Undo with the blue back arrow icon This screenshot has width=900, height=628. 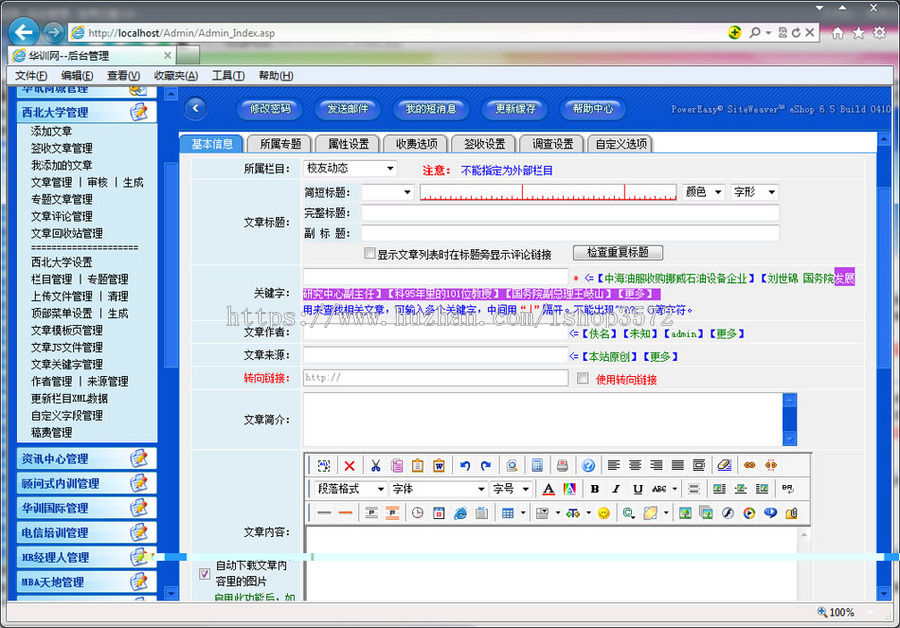tap(465, 465)
